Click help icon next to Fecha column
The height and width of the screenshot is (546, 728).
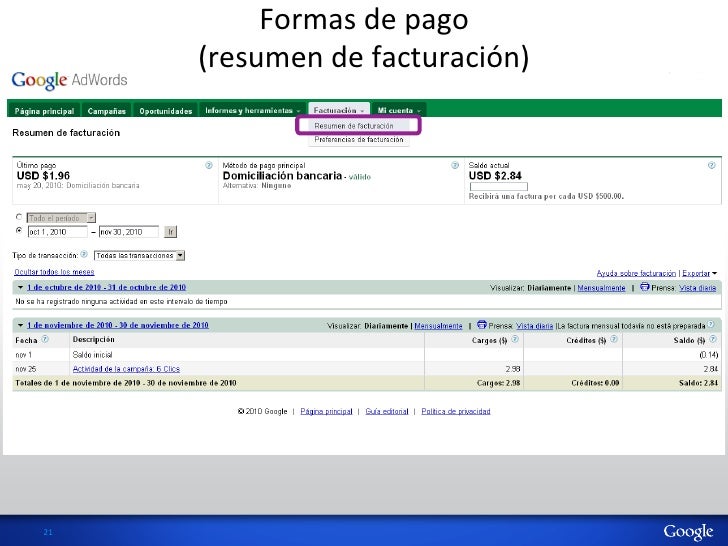45,339
